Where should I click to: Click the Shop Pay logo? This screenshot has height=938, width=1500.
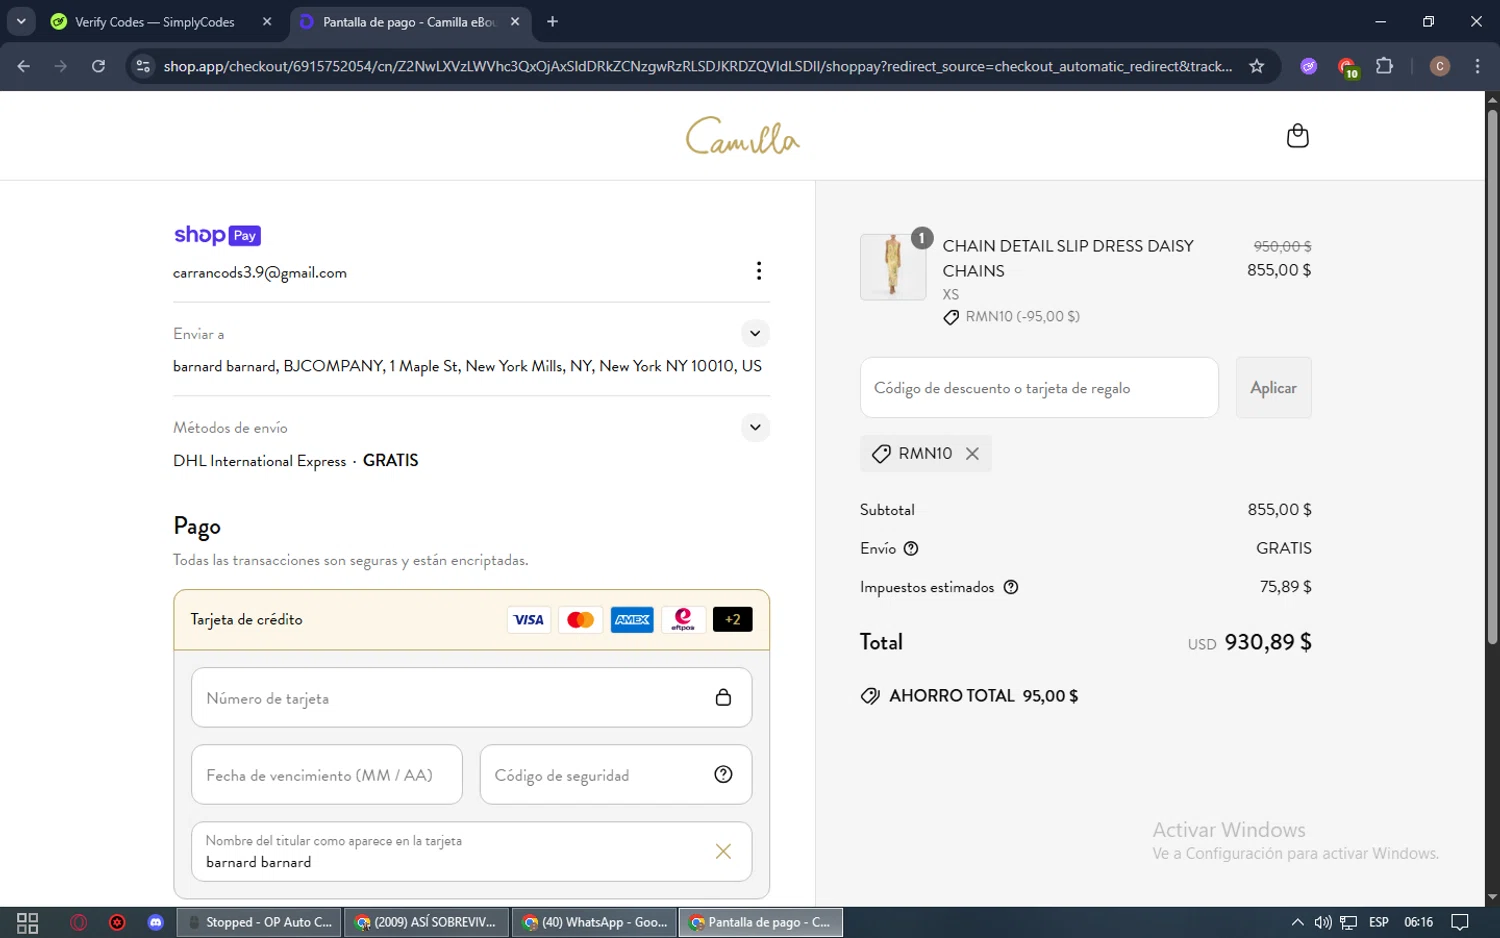tap(217, 235)
